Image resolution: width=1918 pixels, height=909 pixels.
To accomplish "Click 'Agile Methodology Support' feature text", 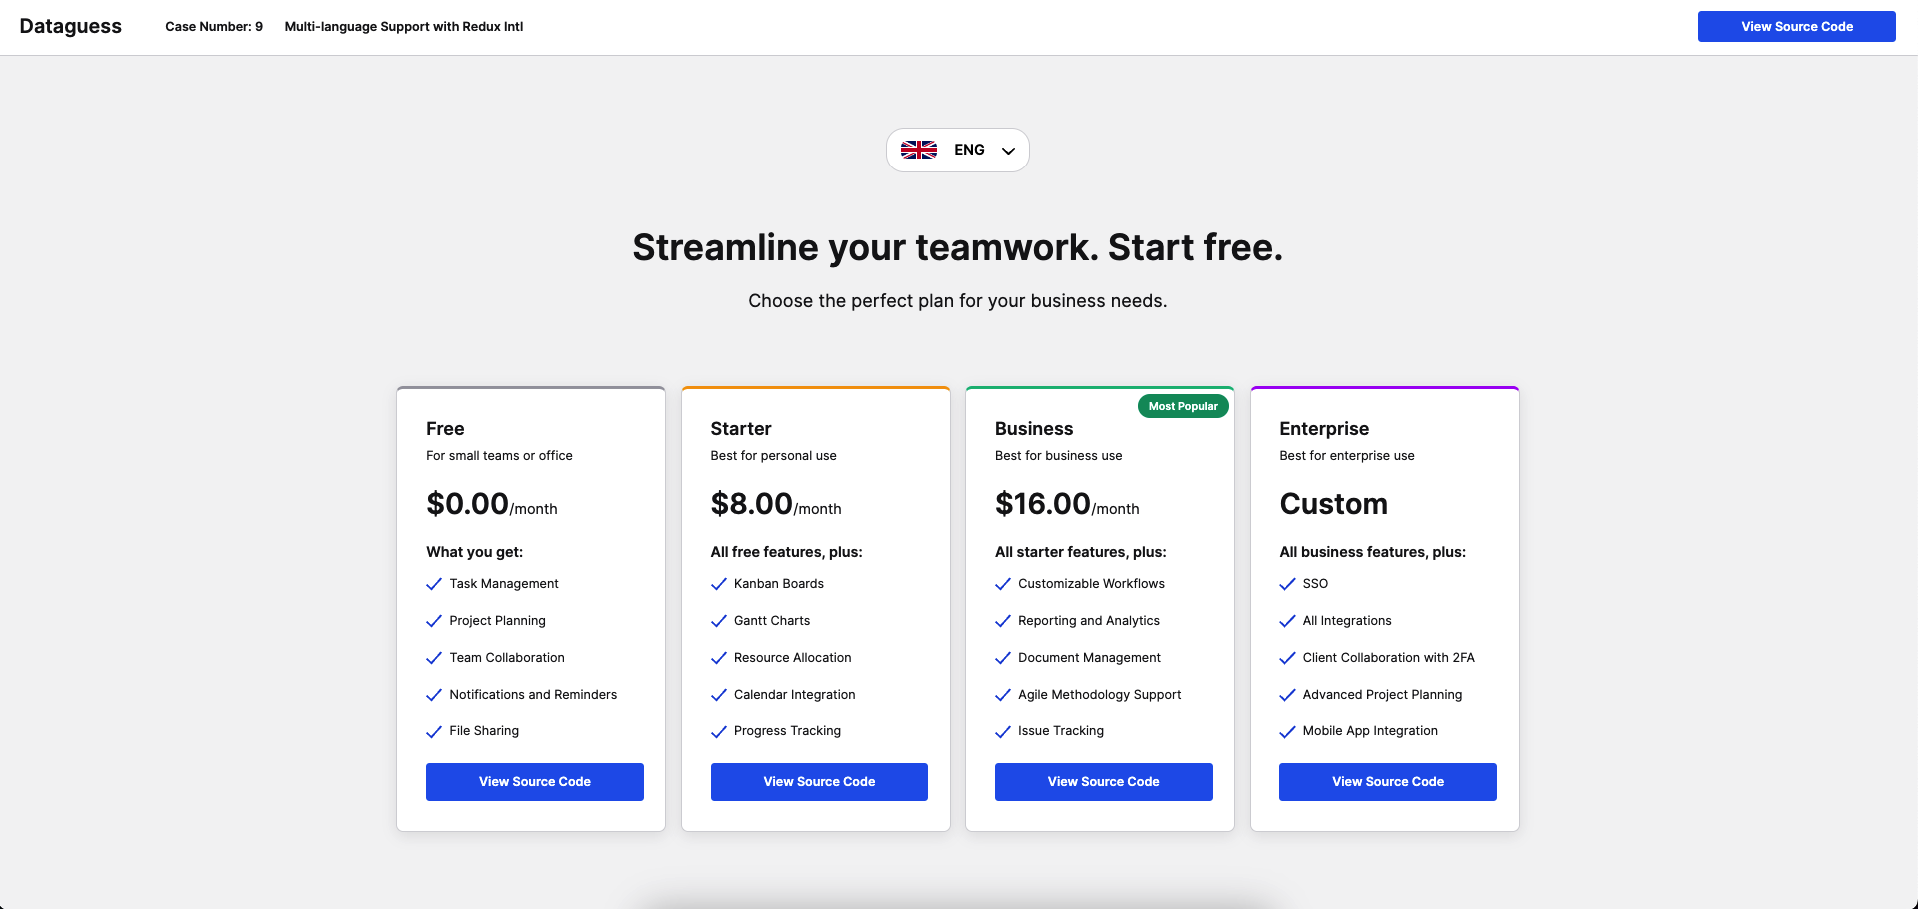I will pyautogui.click(x=1099, y=695).
